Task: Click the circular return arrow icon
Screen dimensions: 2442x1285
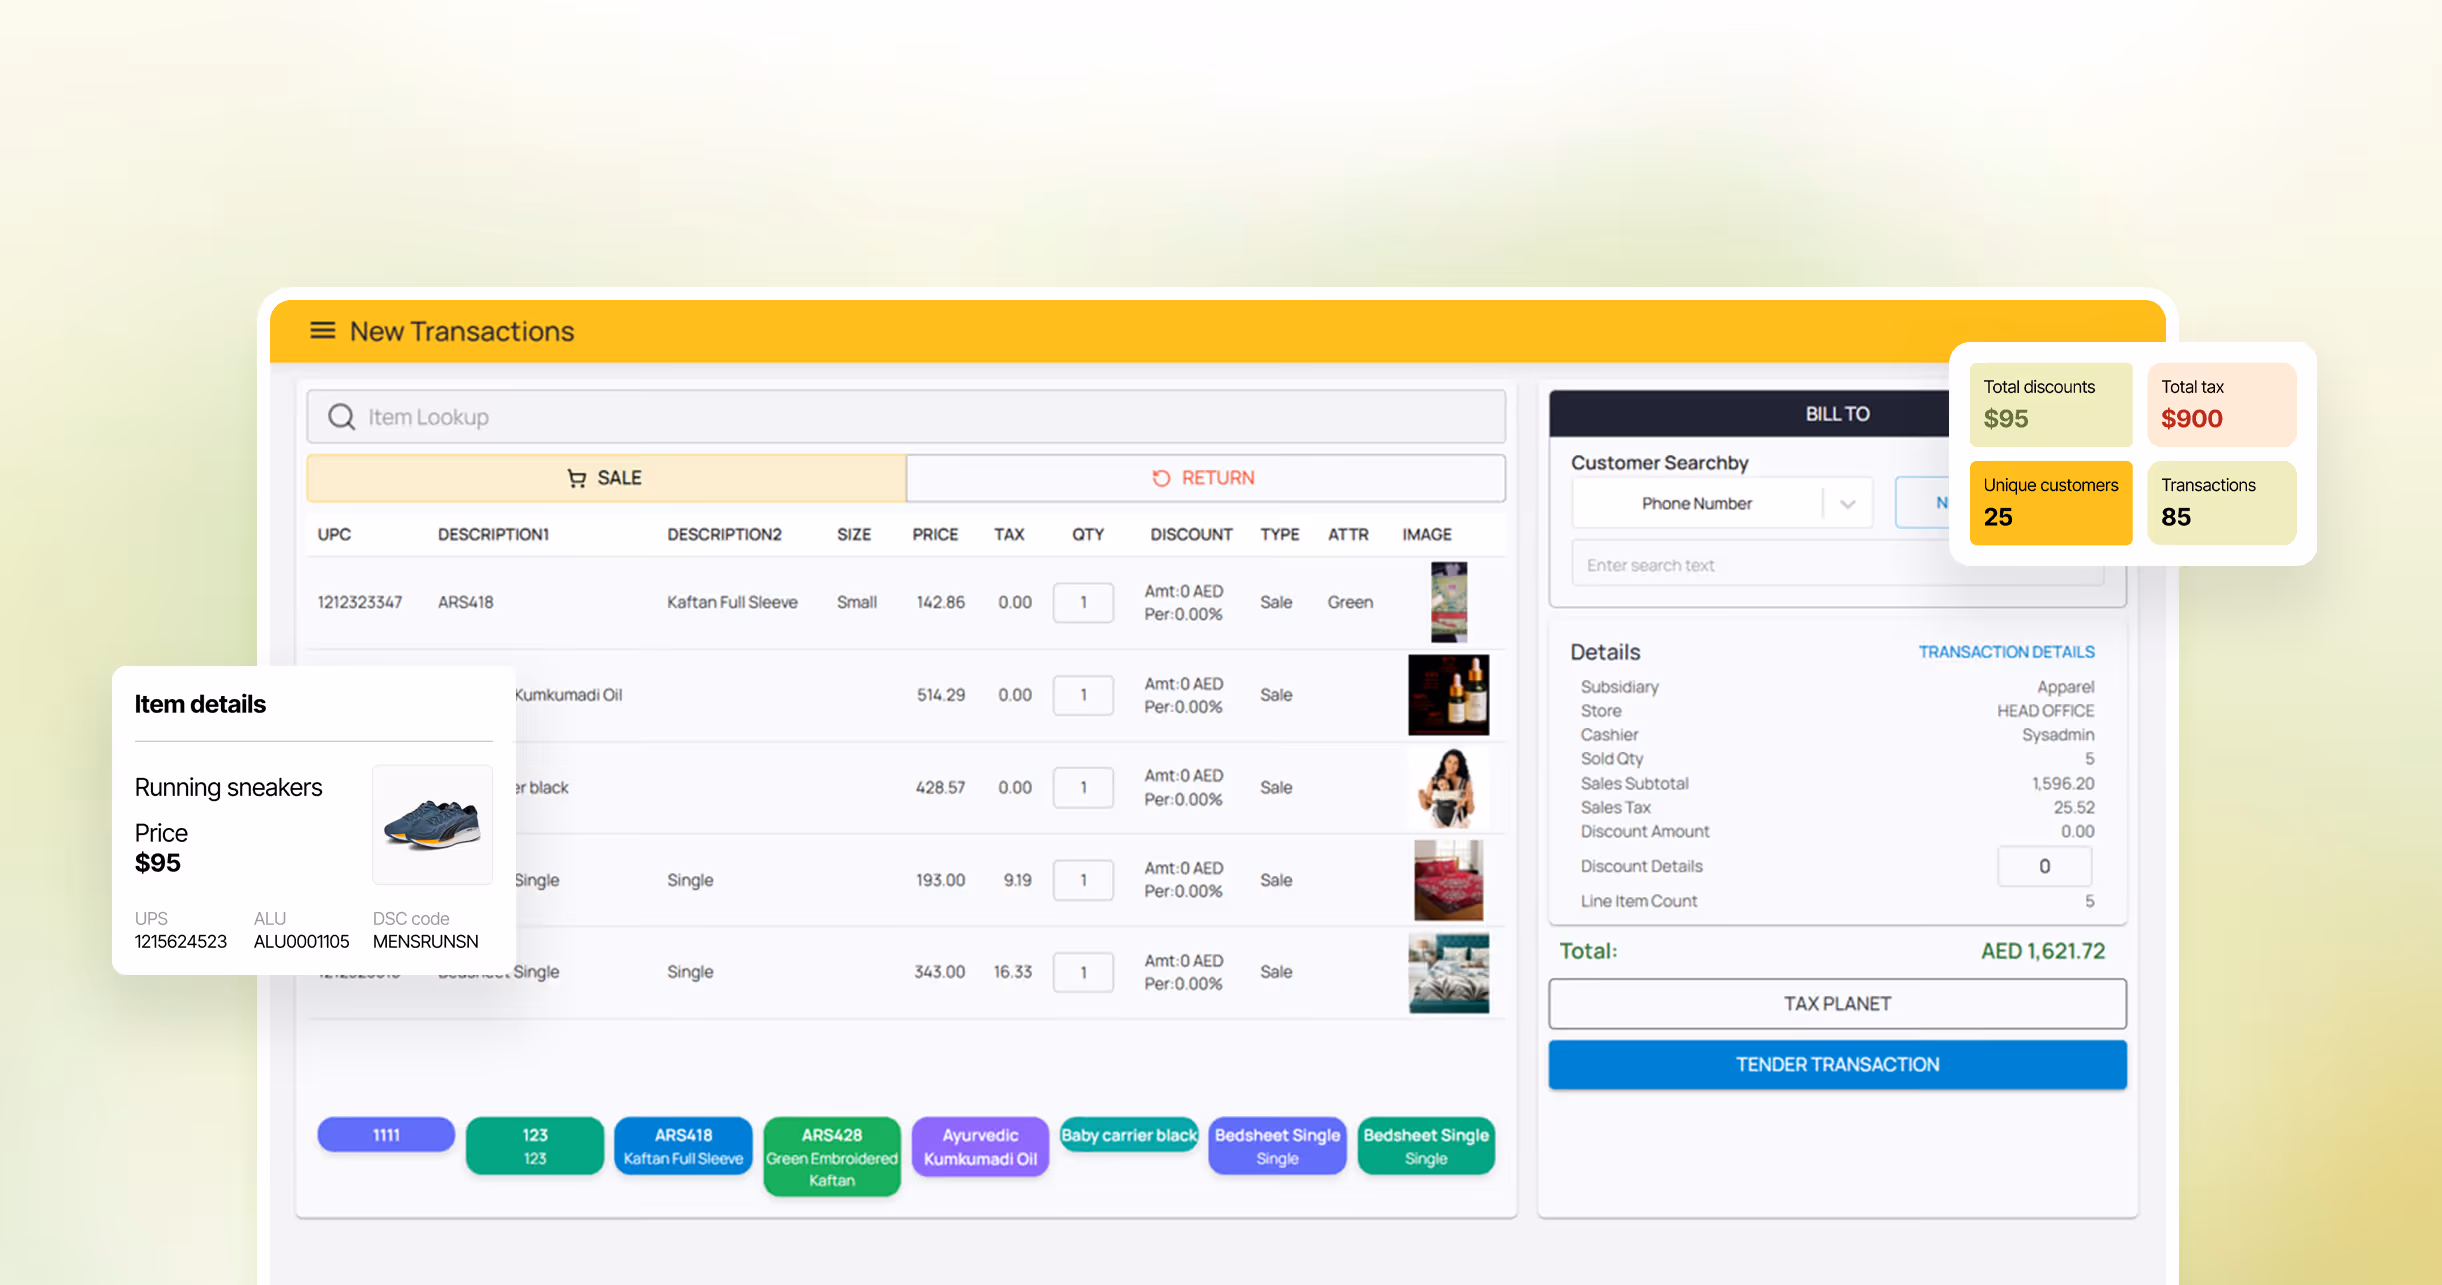Action: click(x=1160, y=478)
